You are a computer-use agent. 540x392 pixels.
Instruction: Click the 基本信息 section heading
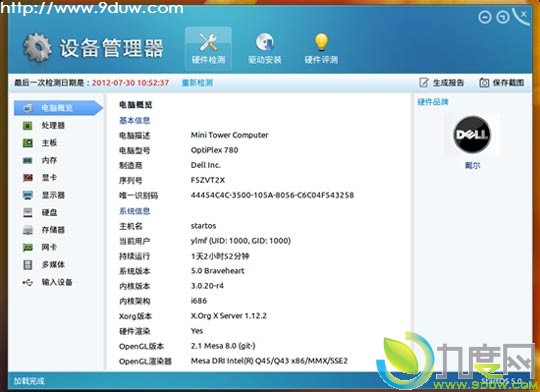click(135, 120)
